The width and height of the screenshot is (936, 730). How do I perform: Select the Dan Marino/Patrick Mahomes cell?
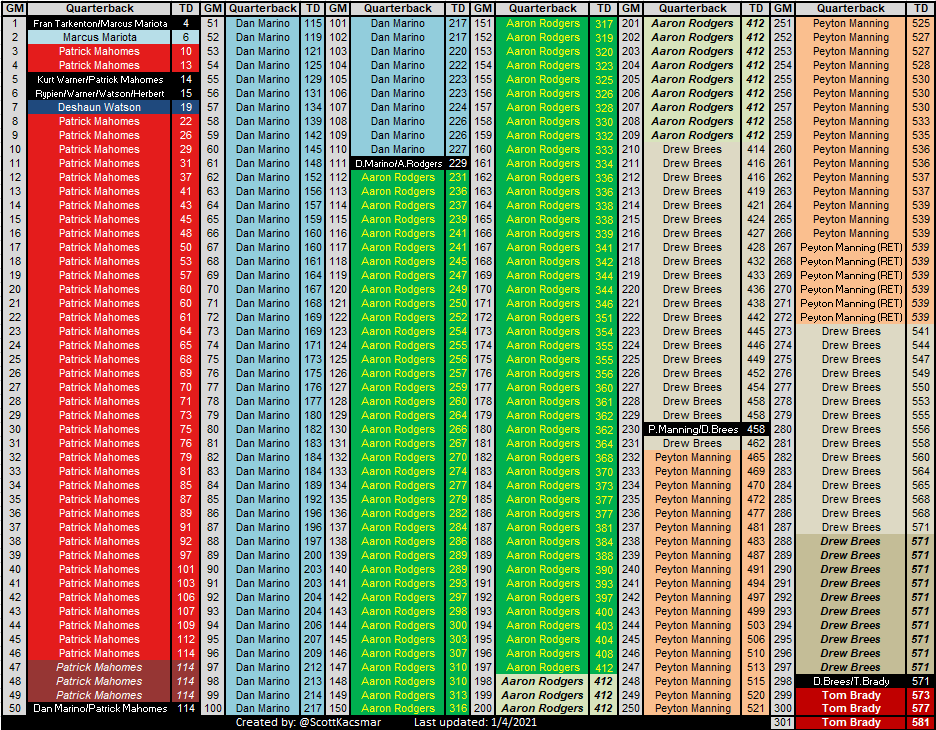point(99,709)
